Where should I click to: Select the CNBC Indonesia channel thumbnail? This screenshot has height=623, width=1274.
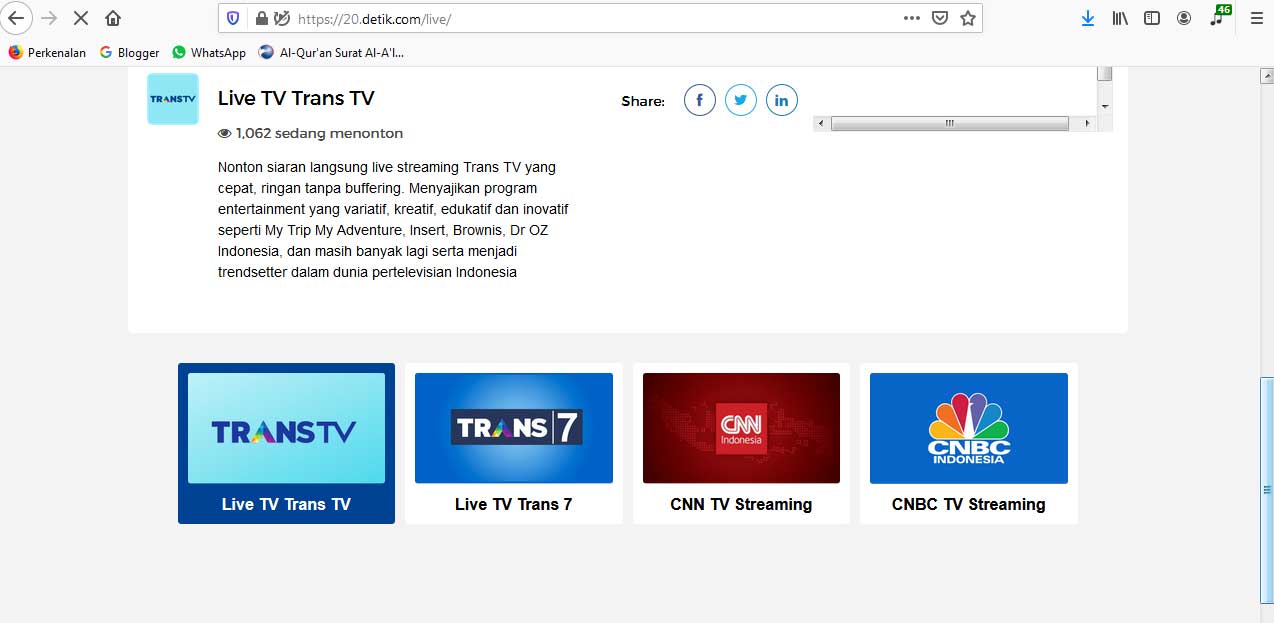(969, 428)
